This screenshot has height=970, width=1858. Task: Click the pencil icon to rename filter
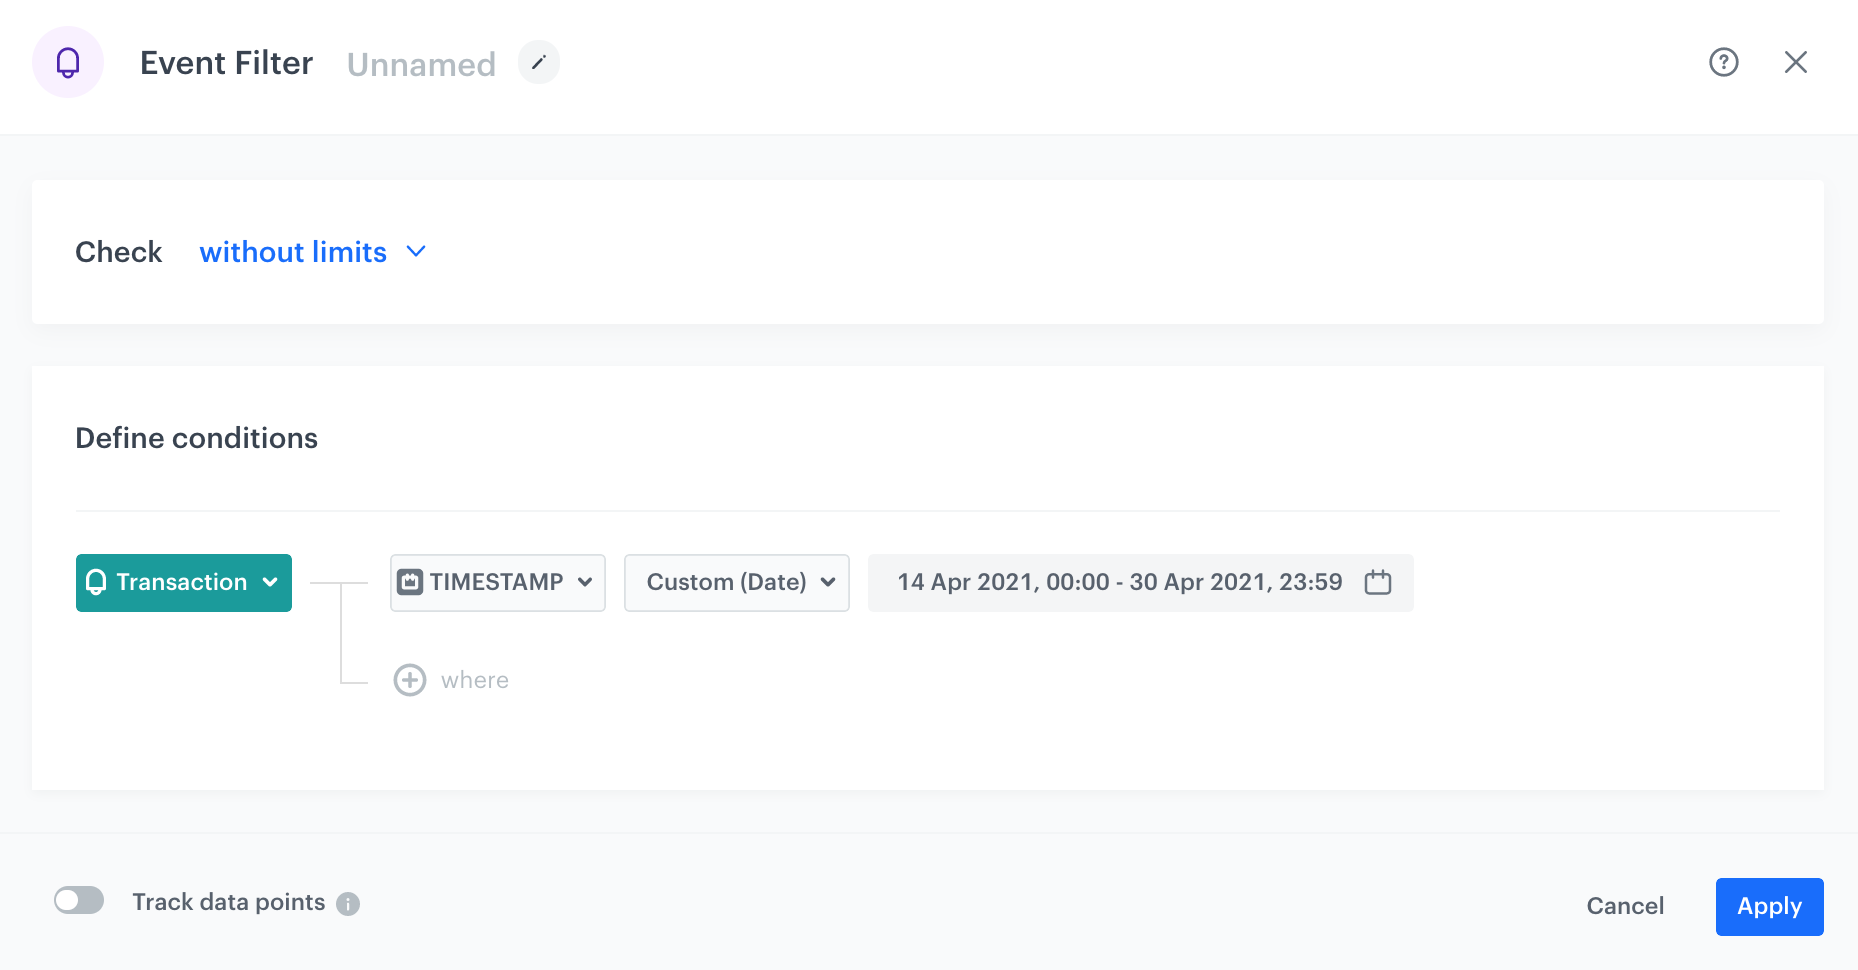[x=538, y=63]
